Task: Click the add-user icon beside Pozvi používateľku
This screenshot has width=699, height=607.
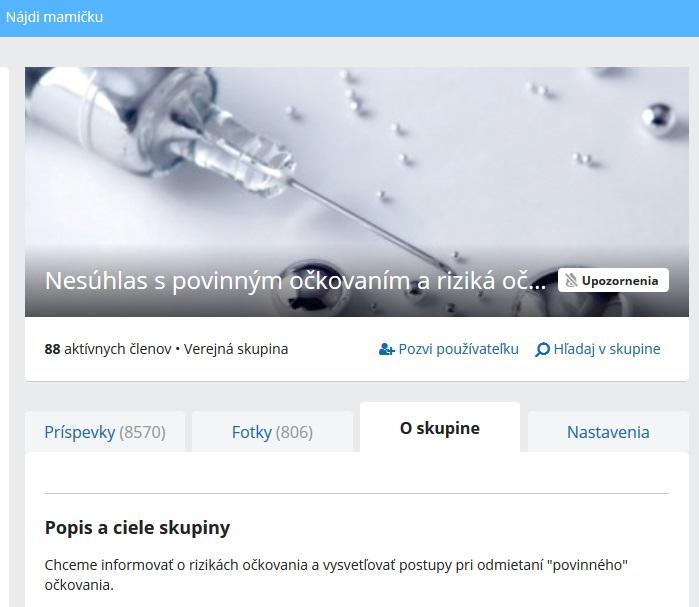Action: tap(387, 349)
